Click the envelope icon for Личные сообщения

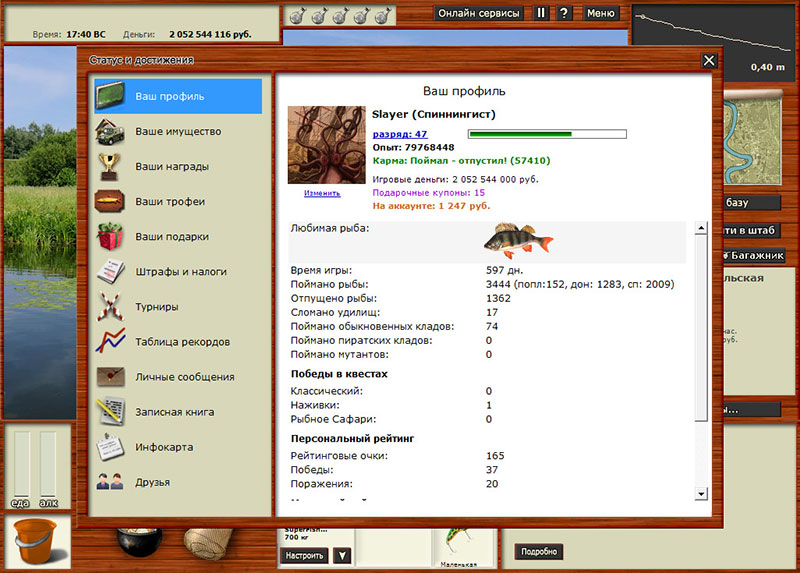coord(110,377)
